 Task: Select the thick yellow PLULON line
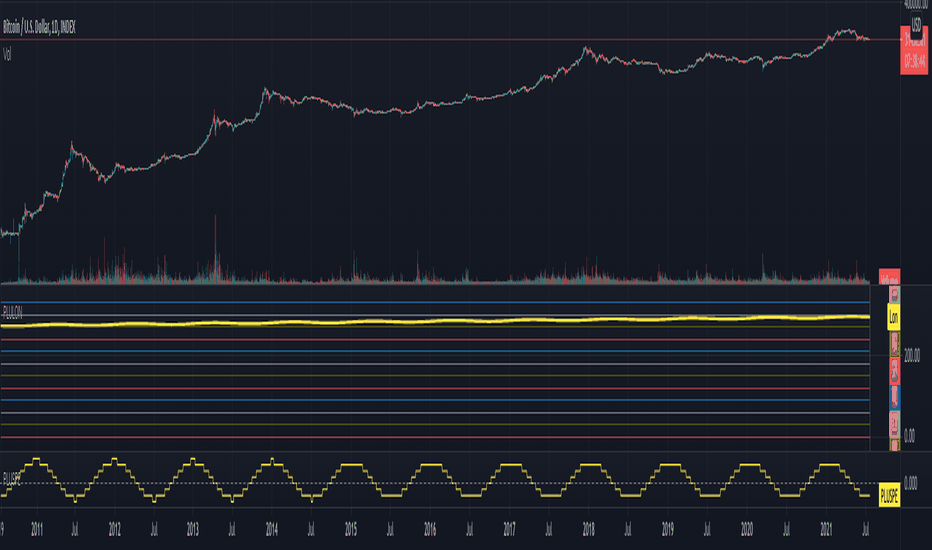click(x=435, y=322)
